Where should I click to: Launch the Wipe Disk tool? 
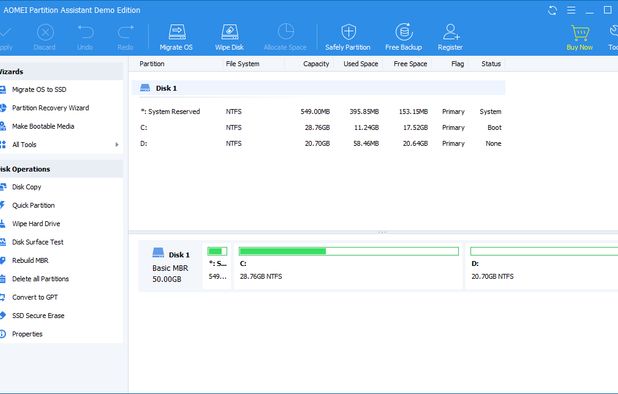229,37
